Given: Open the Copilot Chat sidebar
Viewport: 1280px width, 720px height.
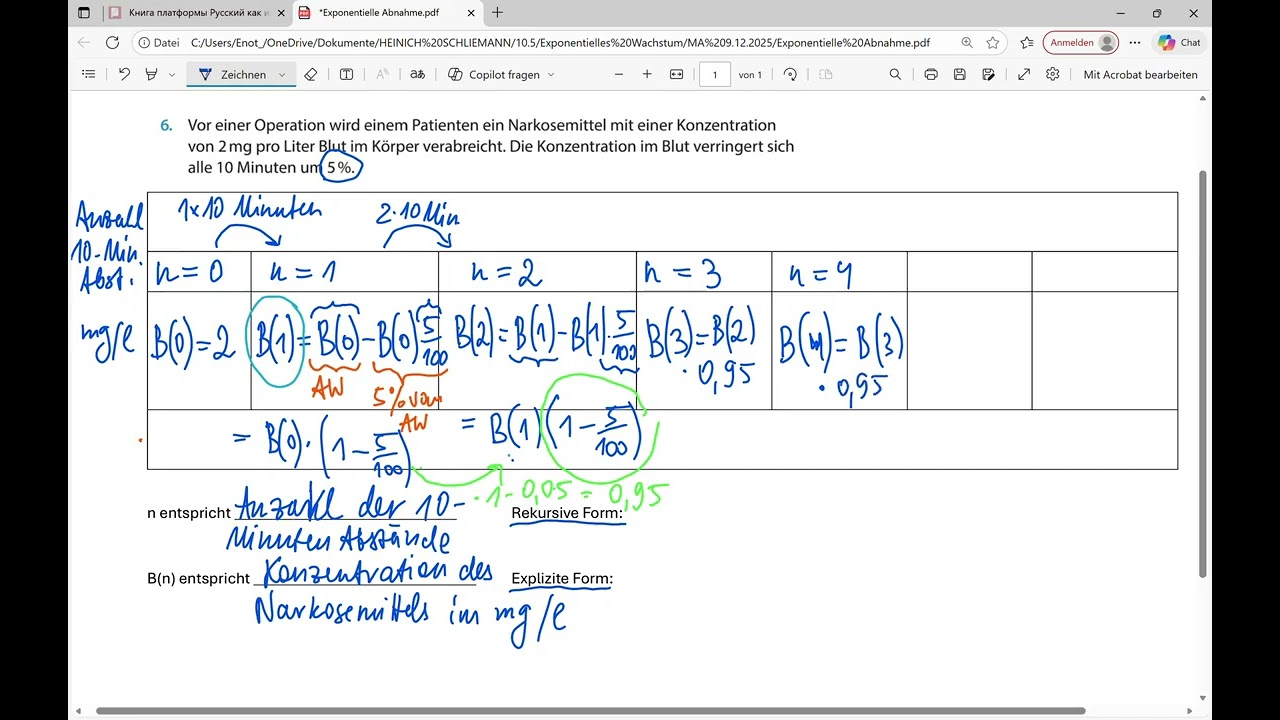Looking at the screenshot, I should (1179, 43).
